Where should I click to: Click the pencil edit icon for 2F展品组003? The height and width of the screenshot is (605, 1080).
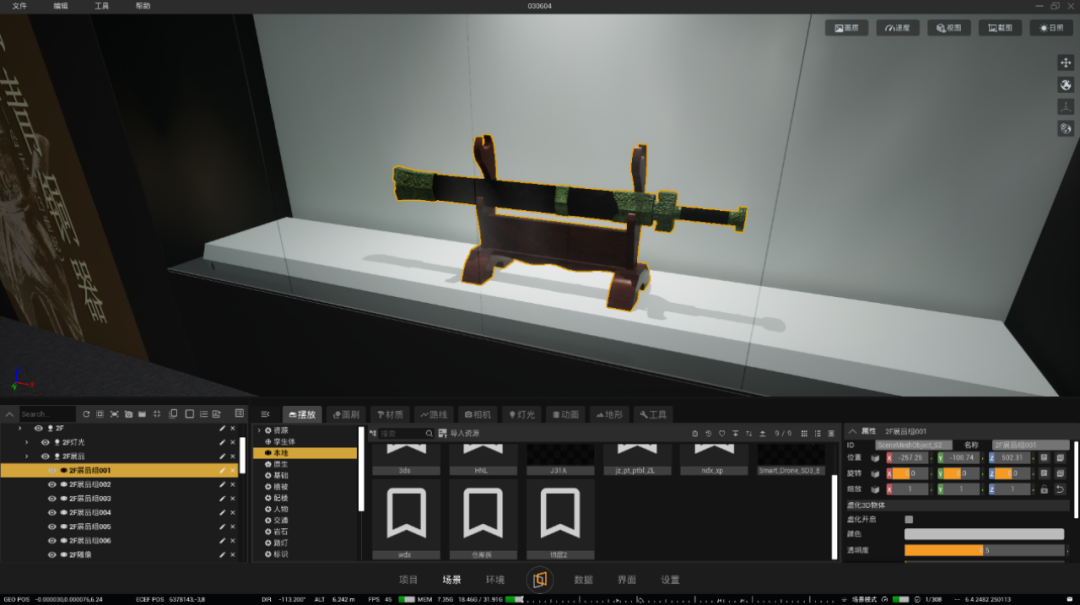click(x=222, y=498)
